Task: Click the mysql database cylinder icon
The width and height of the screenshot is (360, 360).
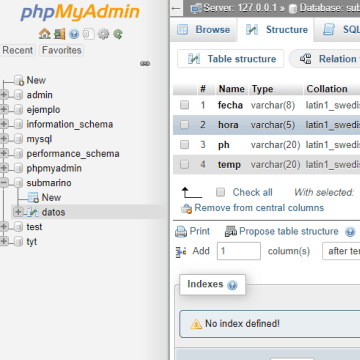Action: click(x=19, y=139)
